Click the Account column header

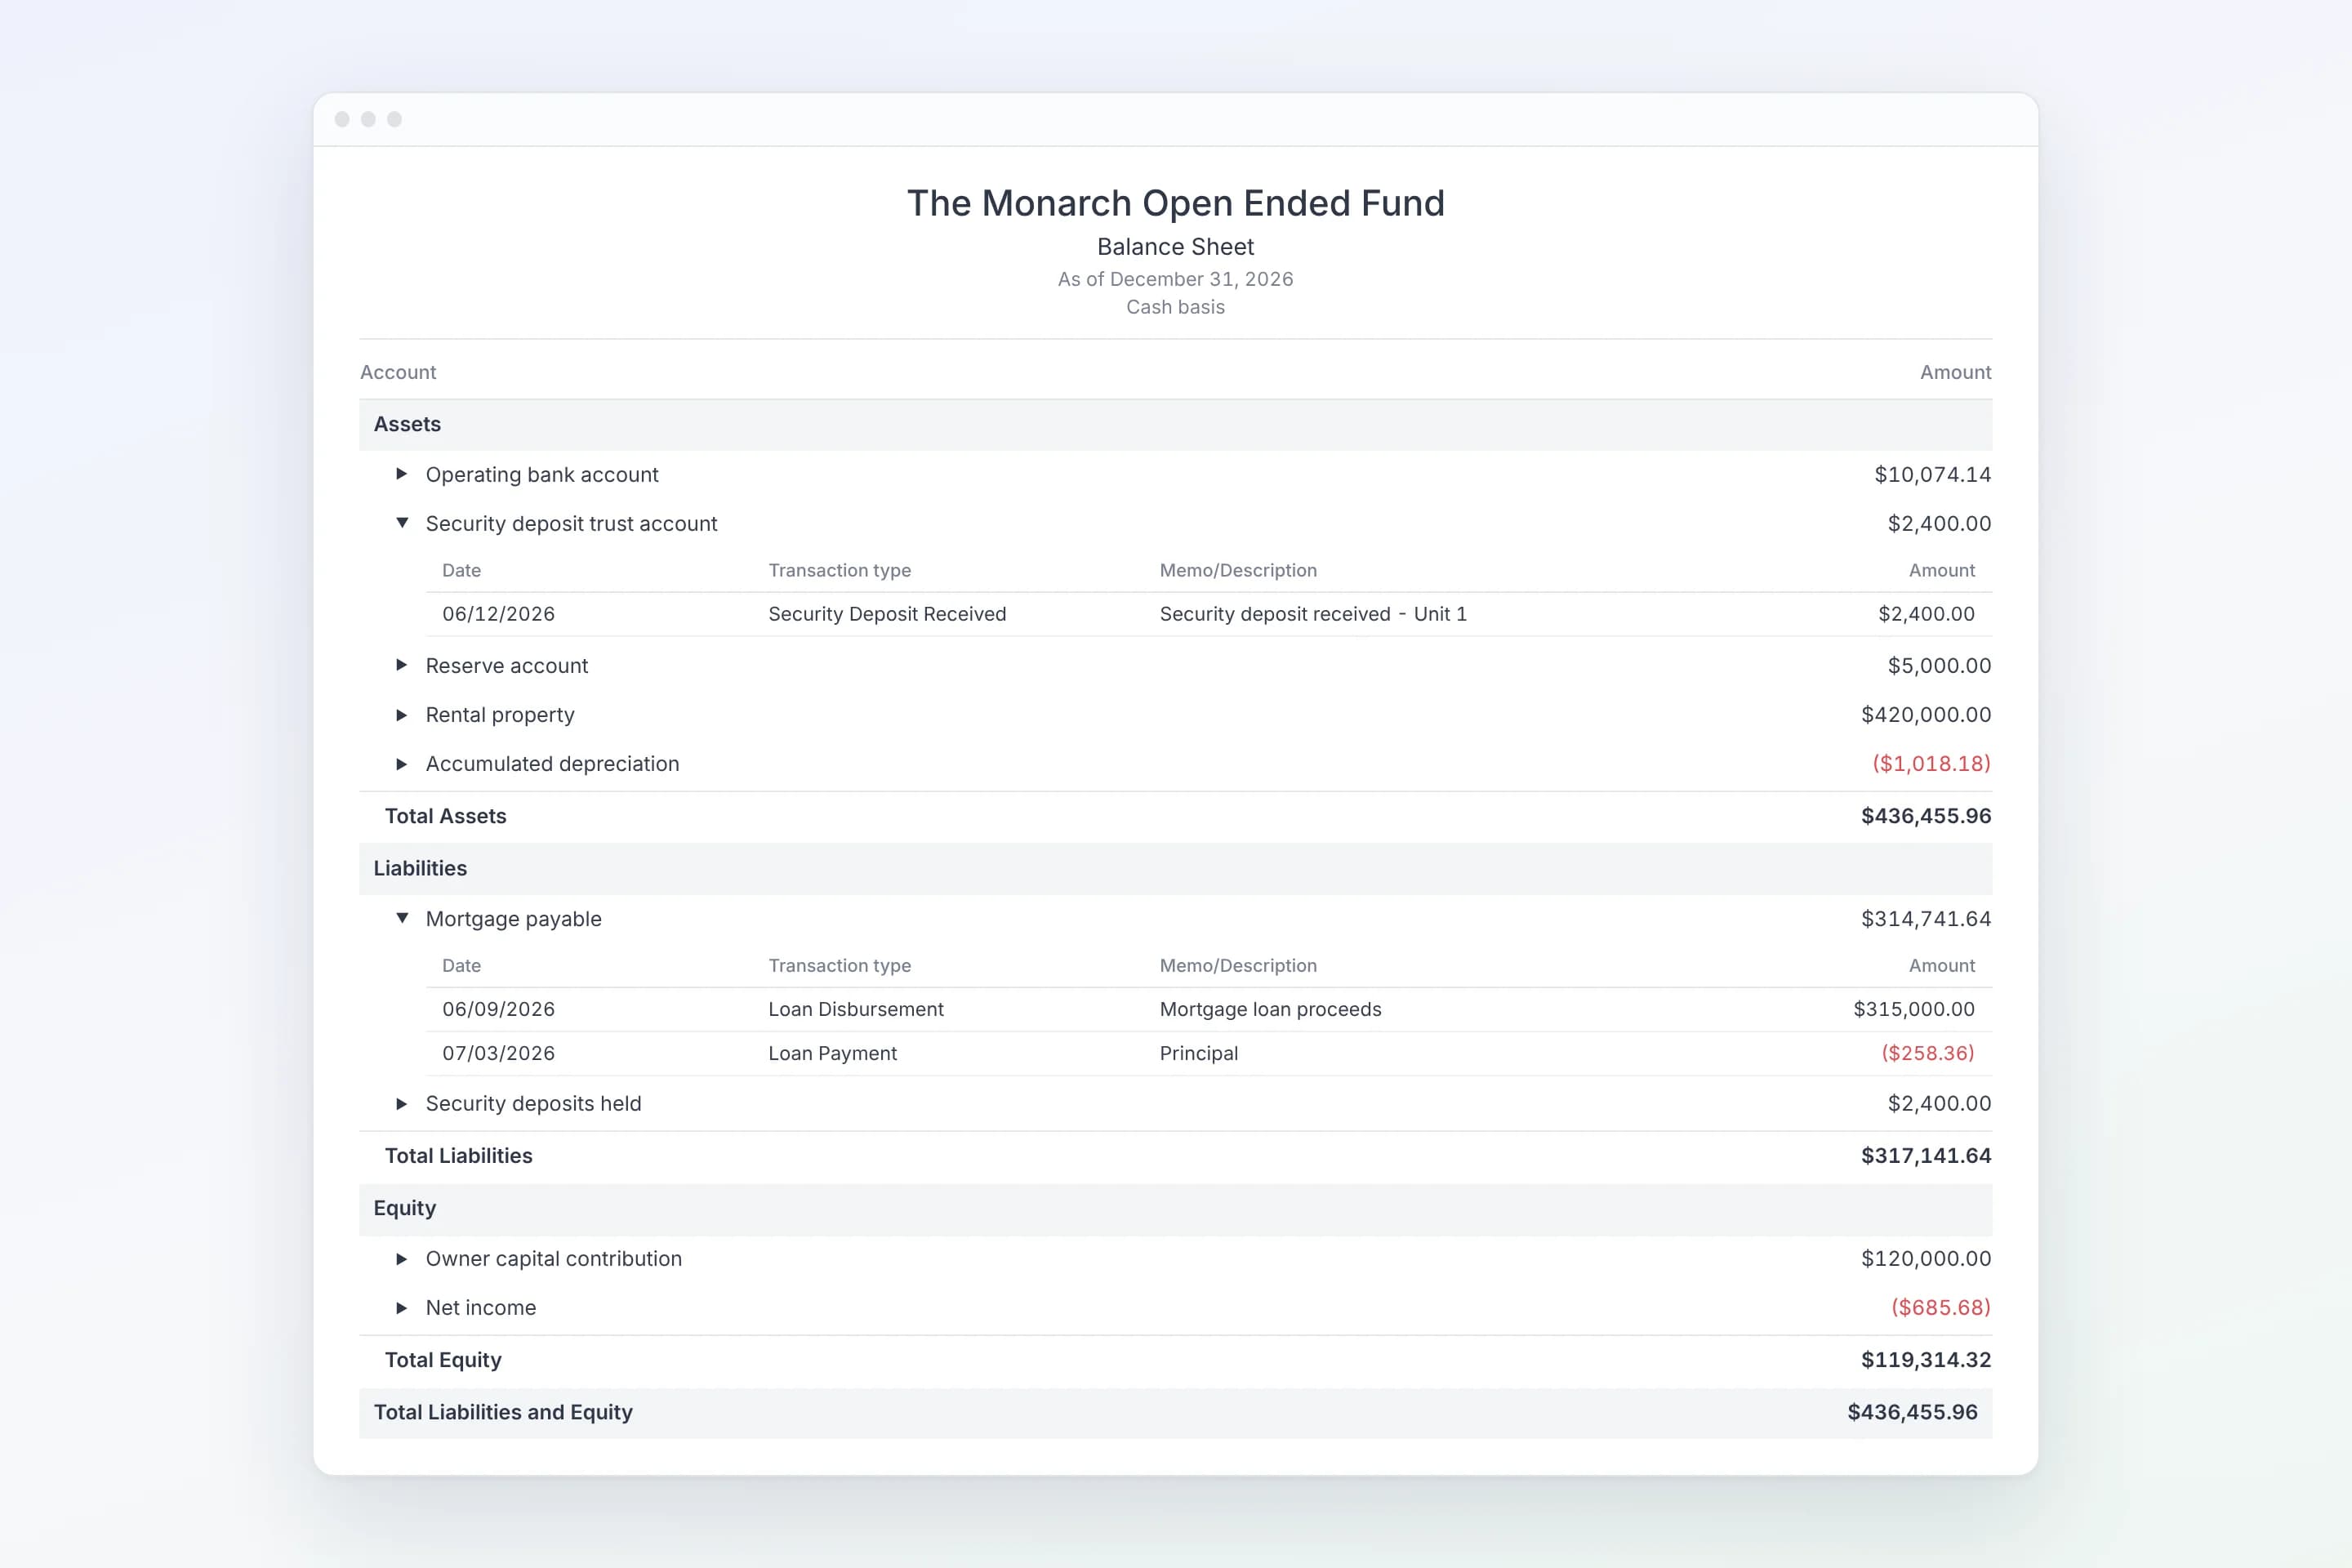[398, 372]
